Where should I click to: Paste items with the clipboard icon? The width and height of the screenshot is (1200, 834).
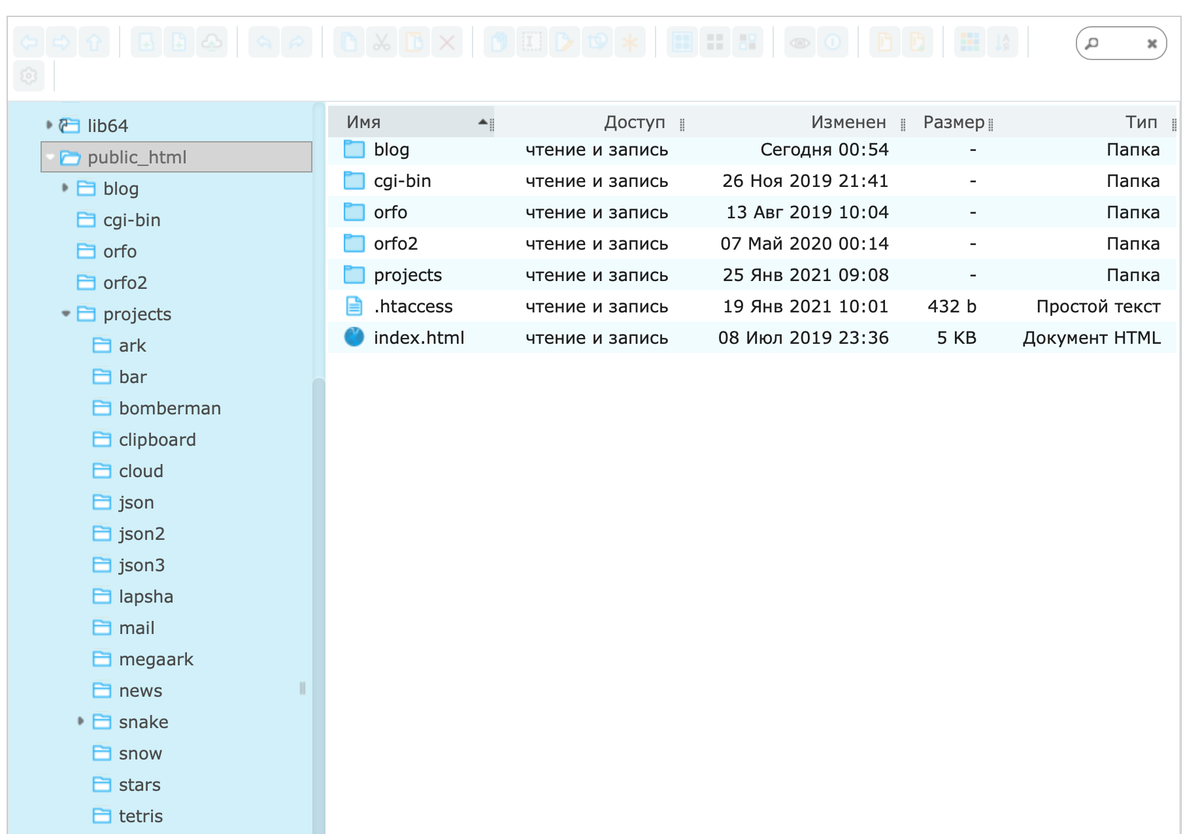pyautogui.click(x=414, y=43)
